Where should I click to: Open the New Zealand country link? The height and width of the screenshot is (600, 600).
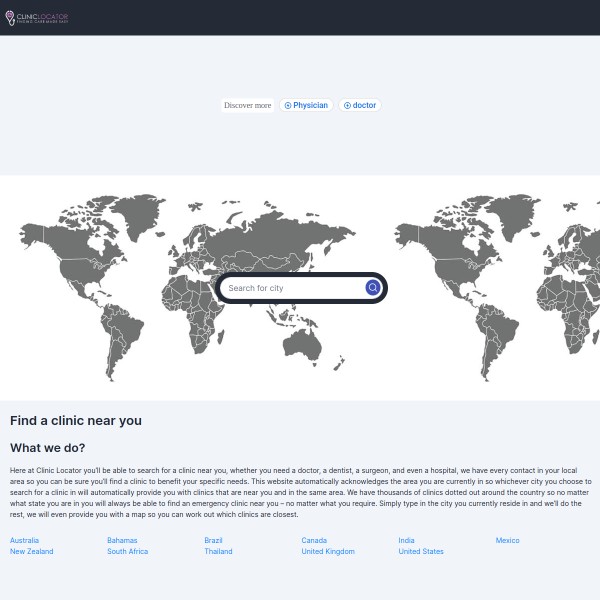(32, 551)
